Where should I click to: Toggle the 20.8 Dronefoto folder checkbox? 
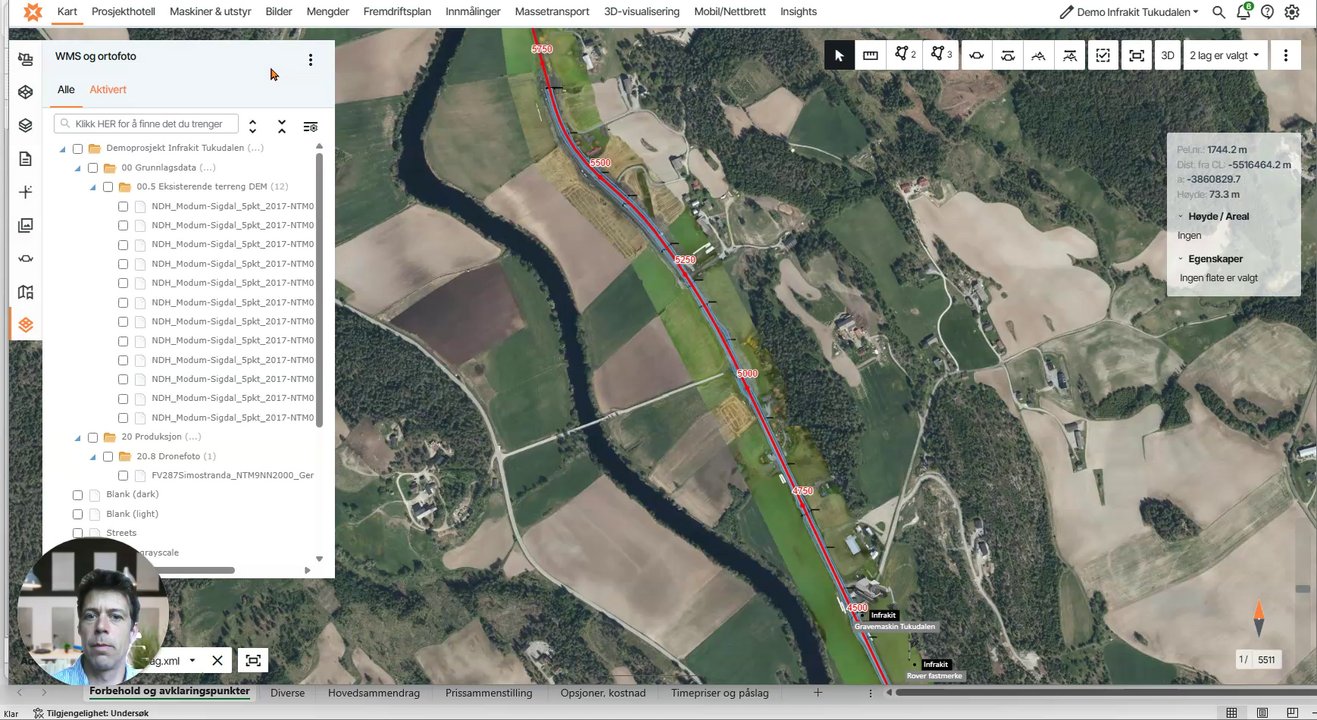click(x=108, y=457)
